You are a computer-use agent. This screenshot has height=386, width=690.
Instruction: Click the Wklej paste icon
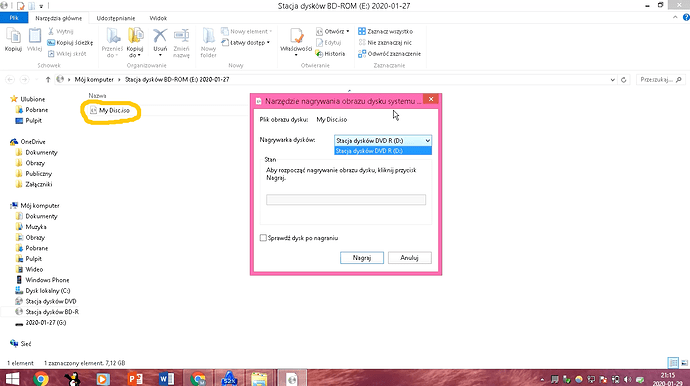[34, 40]
